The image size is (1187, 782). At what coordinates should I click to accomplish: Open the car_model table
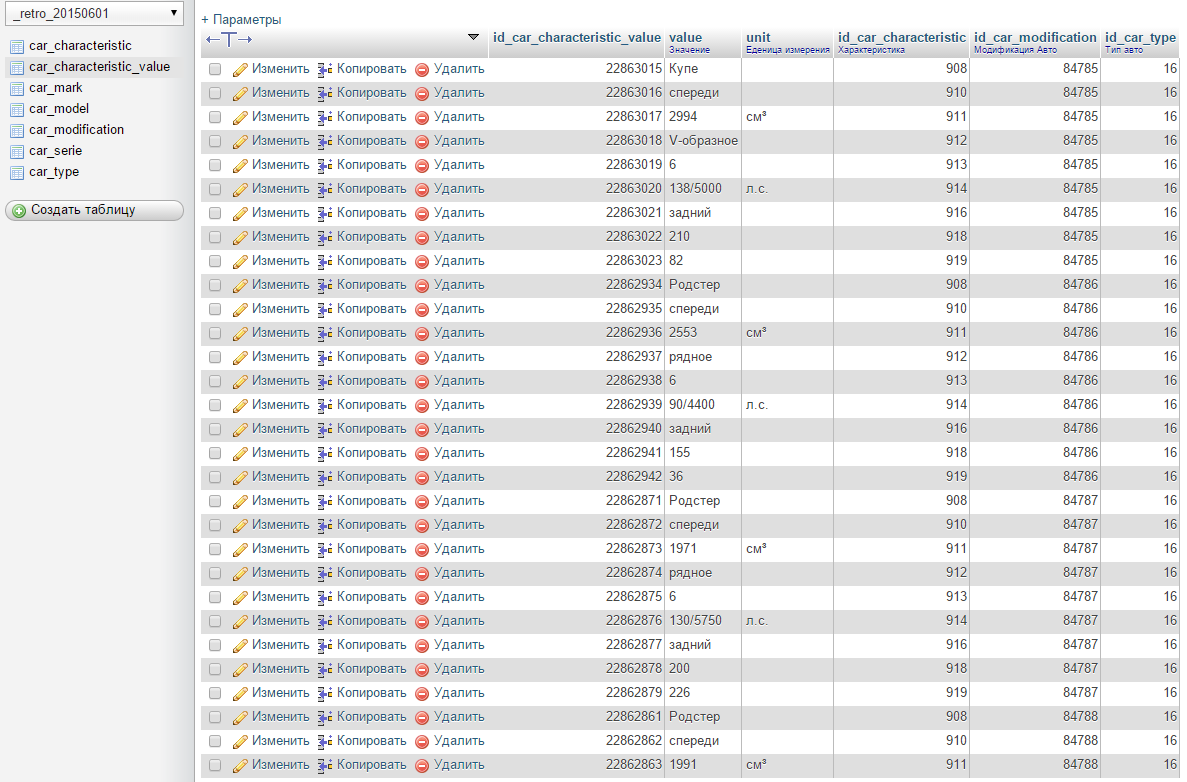tap(59, 109)
